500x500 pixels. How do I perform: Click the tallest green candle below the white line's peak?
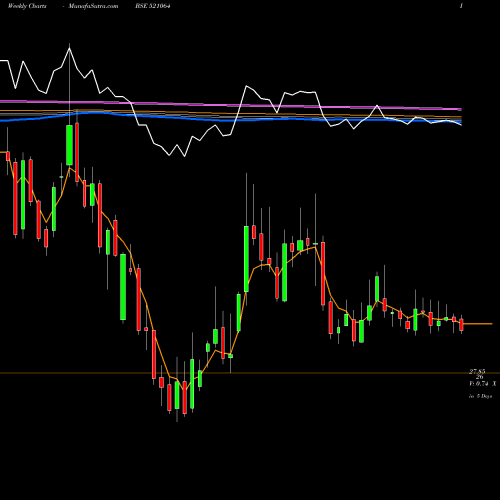click(x=69, y=145)
